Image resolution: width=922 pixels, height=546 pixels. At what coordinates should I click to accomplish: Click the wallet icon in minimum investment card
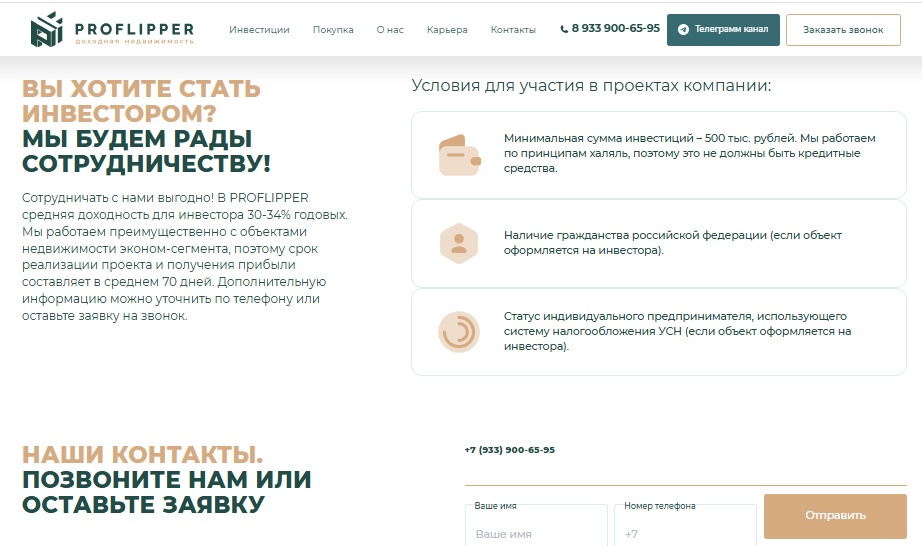460,155
